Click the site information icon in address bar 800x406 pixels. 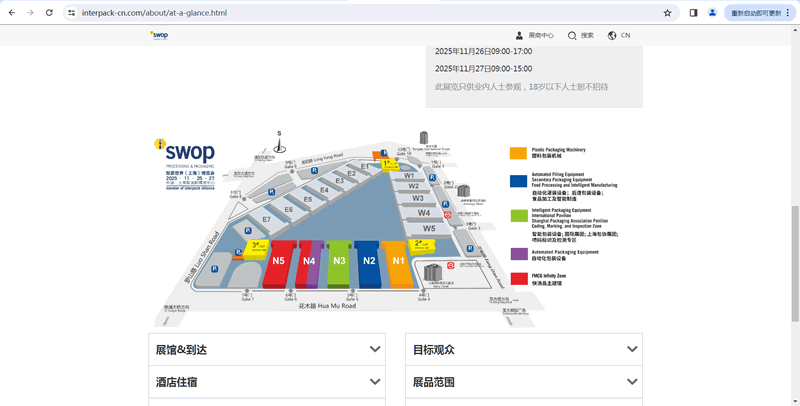[x=72, y=13]
